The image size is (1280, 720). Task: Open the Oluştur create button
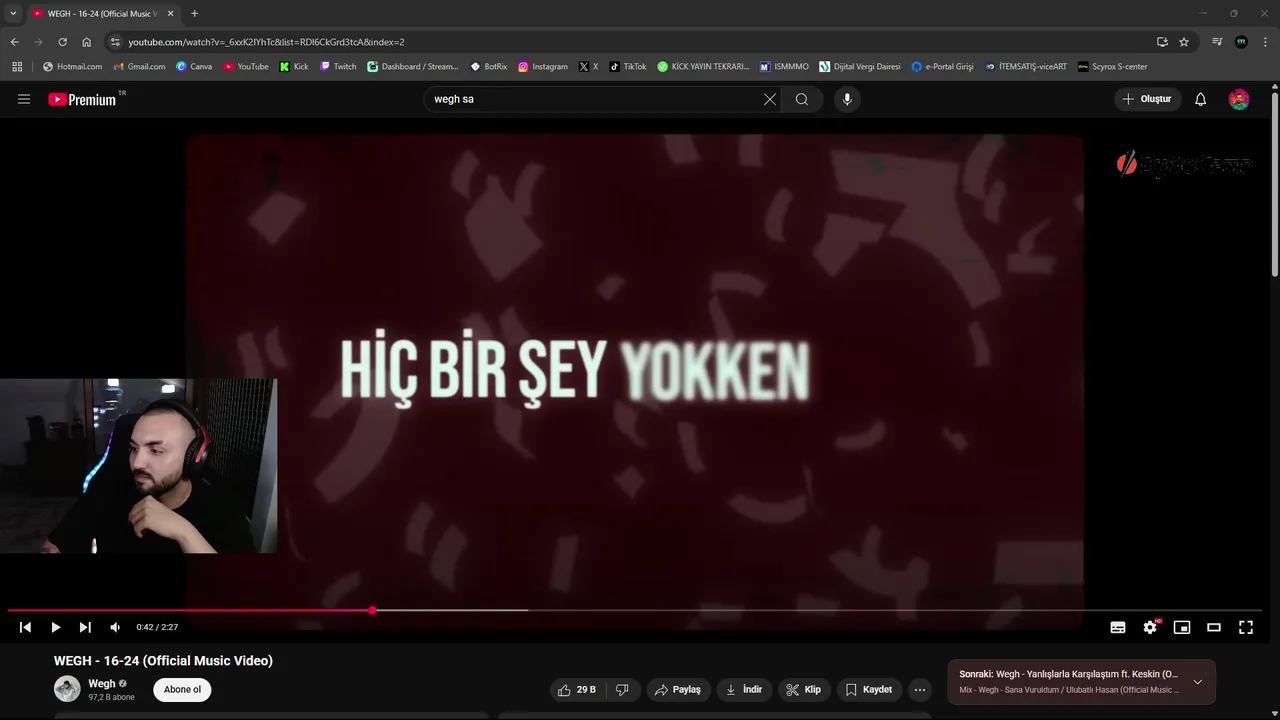pyautogui.click(x=1148, y=99)
